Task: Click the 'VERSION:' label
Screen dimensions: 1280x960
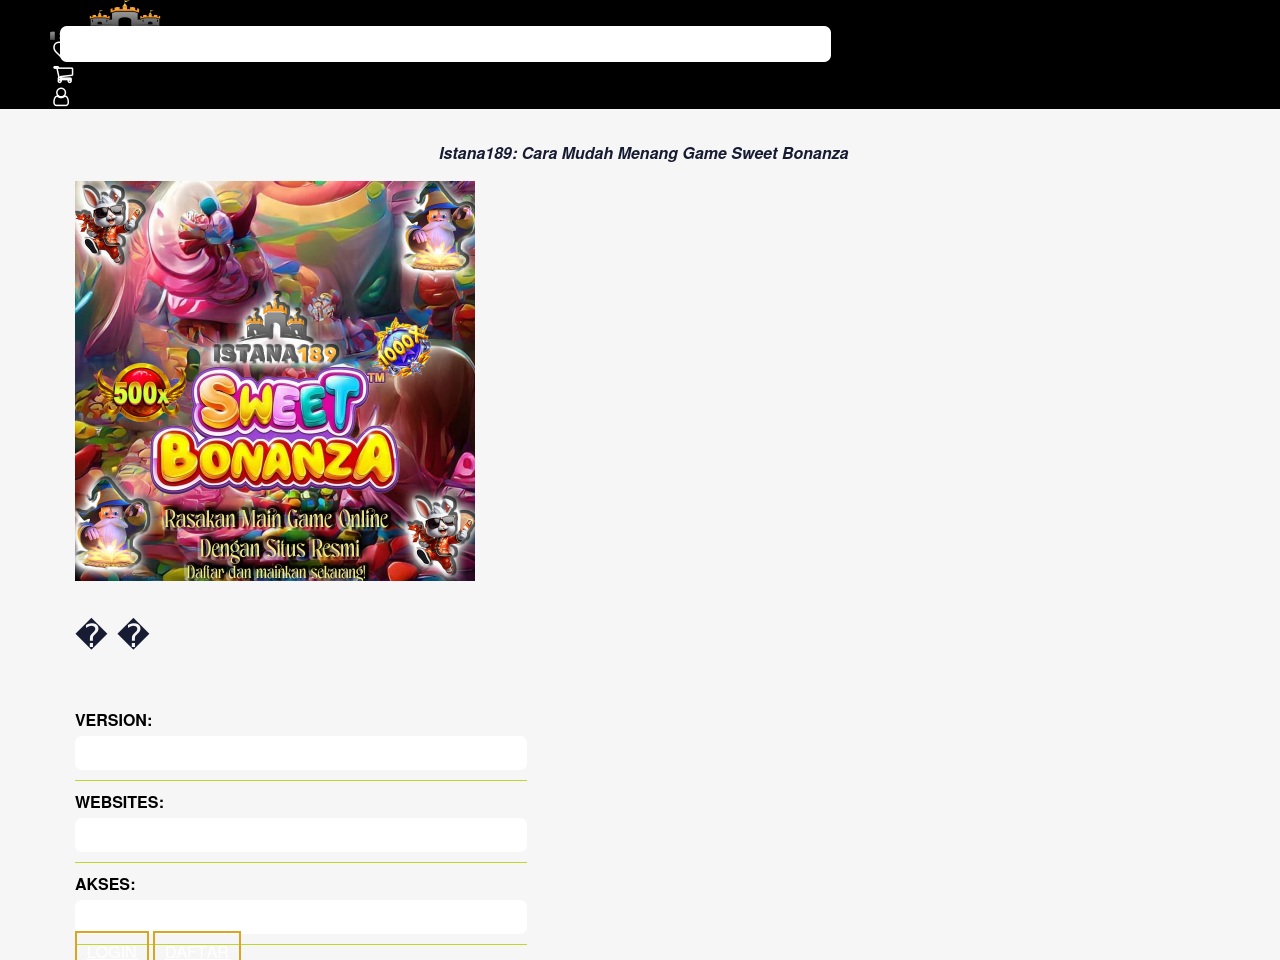Action: [x=114, y=721]
